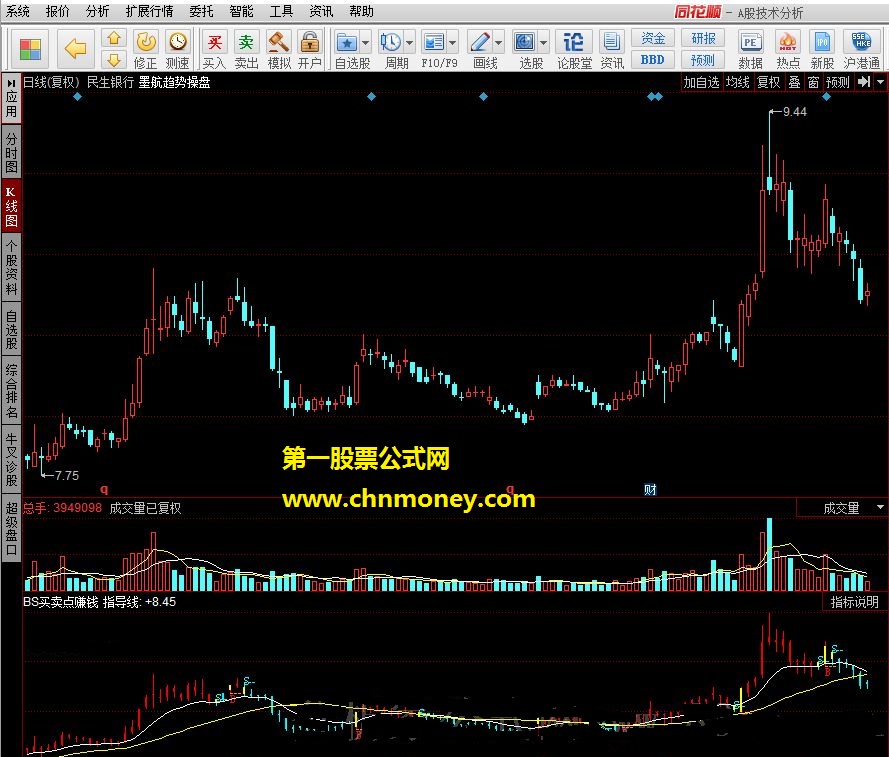This screenshot has height=757, width=889.
Task: Expand the F10/F9 dropdown arrow
Action: click(x=452, y=43)
